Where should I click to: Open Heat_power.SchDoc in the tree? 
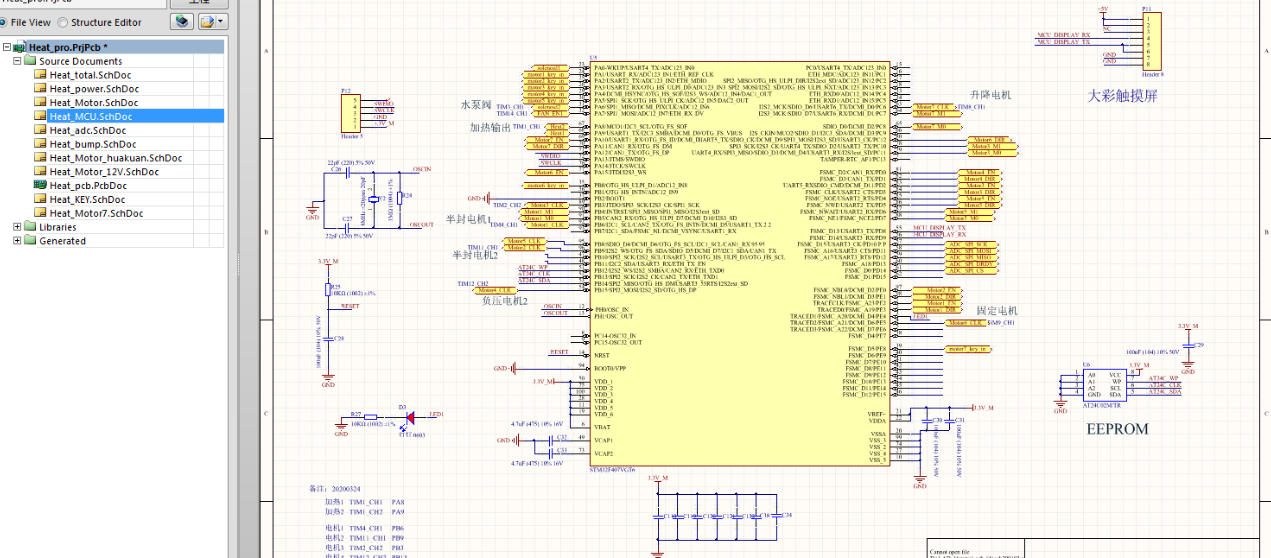tap(94, 89)
